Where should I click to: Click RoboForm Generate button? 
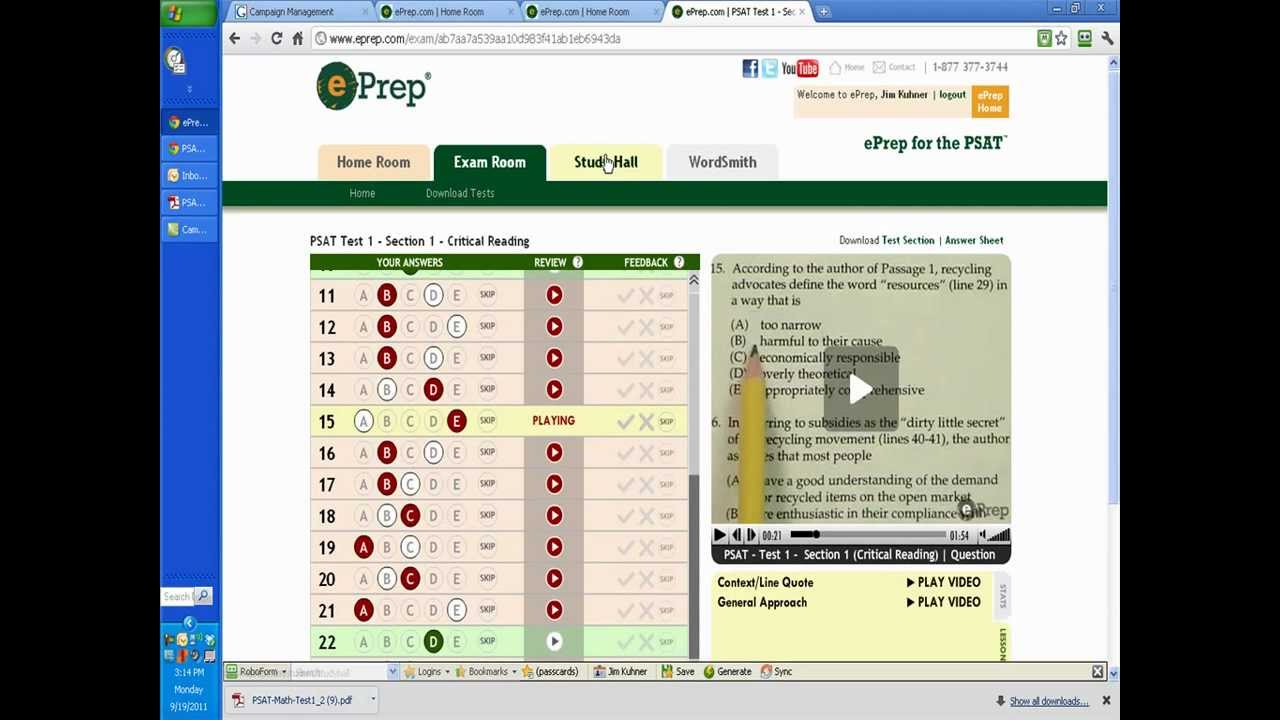(x=726, y=672)
